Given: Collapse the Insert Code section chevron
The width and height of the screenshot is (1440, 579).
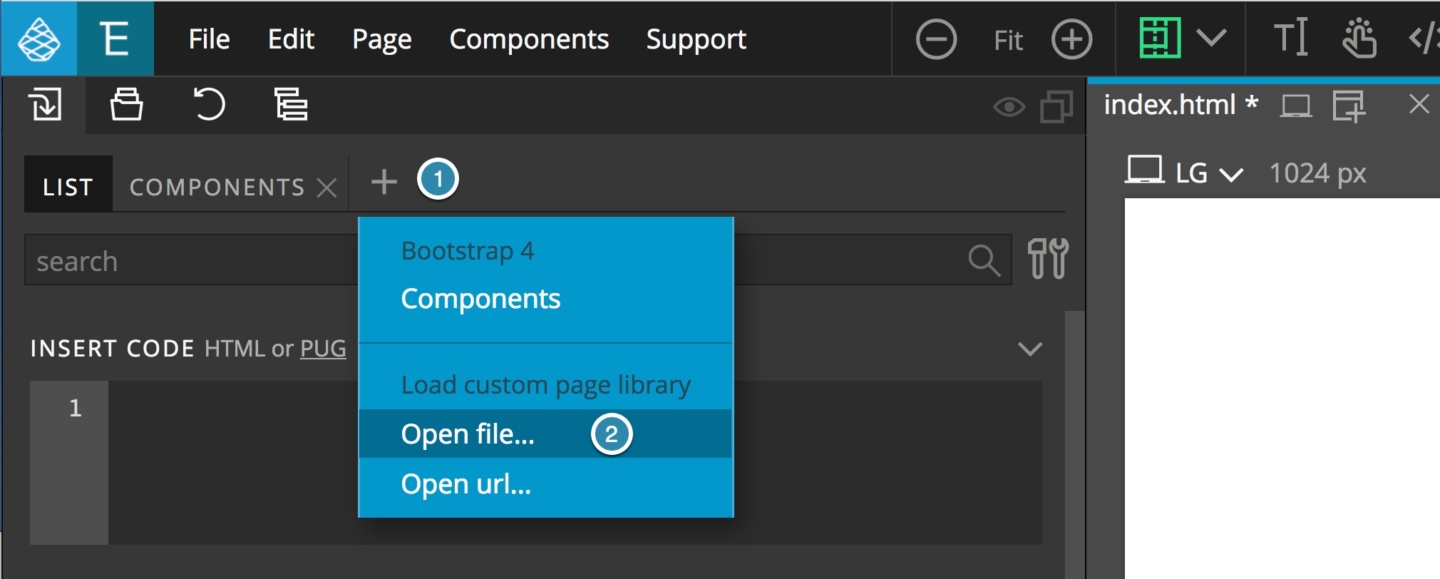Looking at the screenshot, I should 1031,348.
